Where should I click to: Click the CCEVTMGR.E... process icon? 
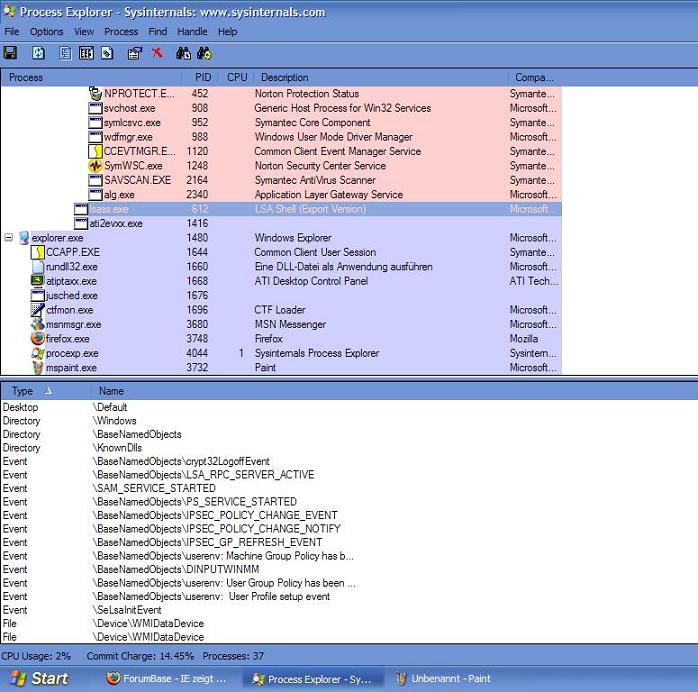95,151
